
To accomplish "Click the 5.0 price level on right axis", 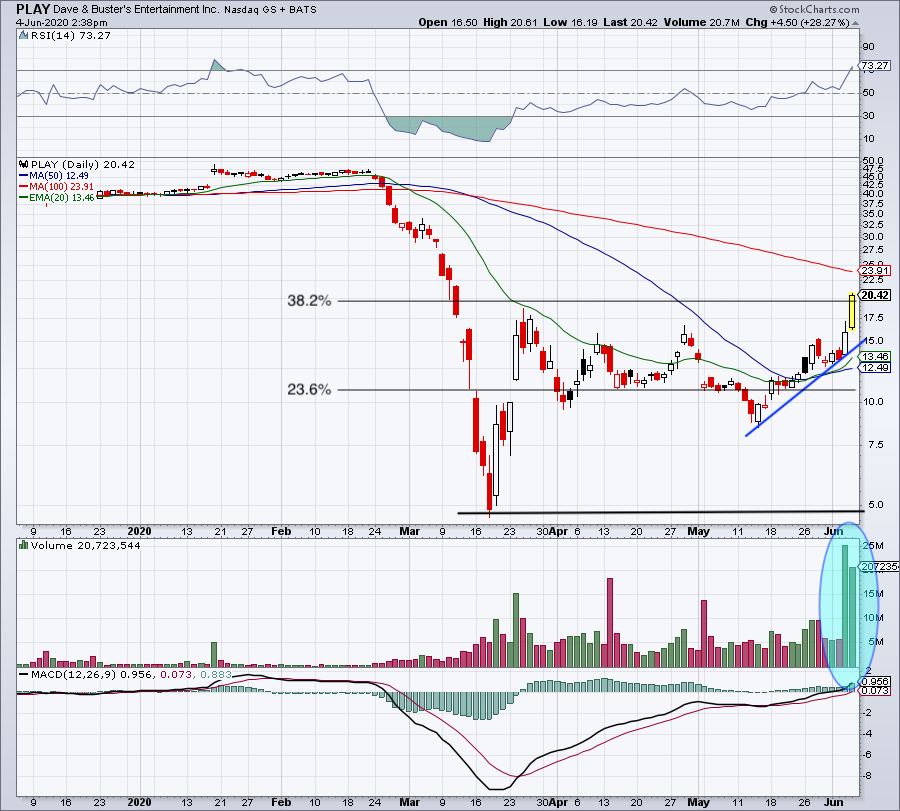I will pos(876,505).
